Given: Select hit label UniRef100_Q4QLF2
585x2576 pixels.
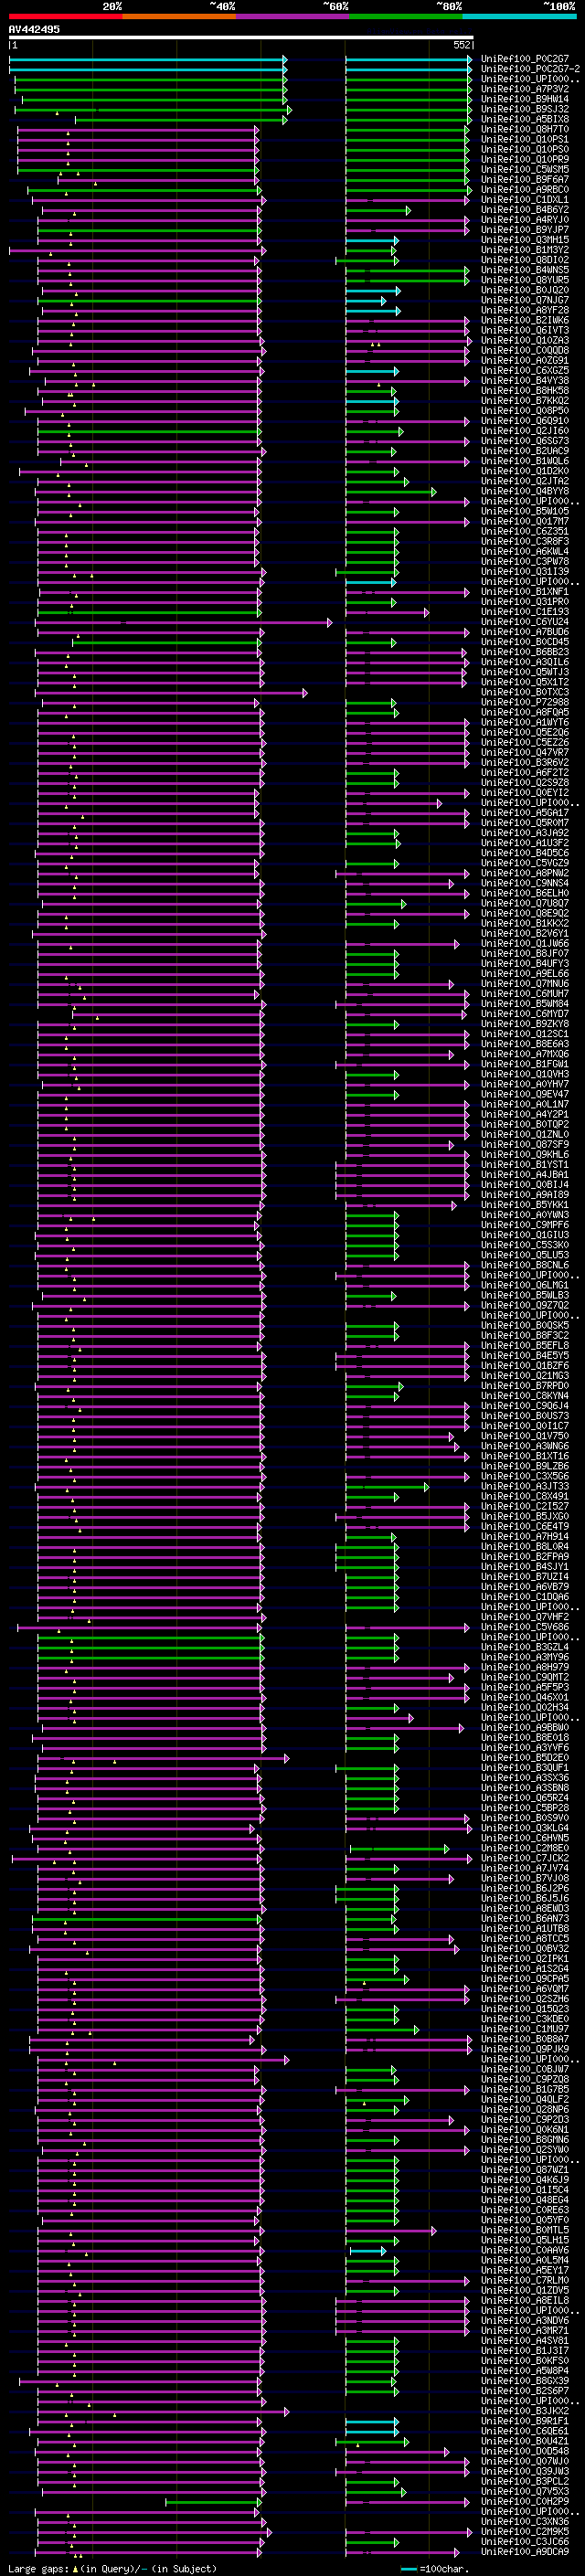Looking at the screenshot, I should [x=525, y=2099].
